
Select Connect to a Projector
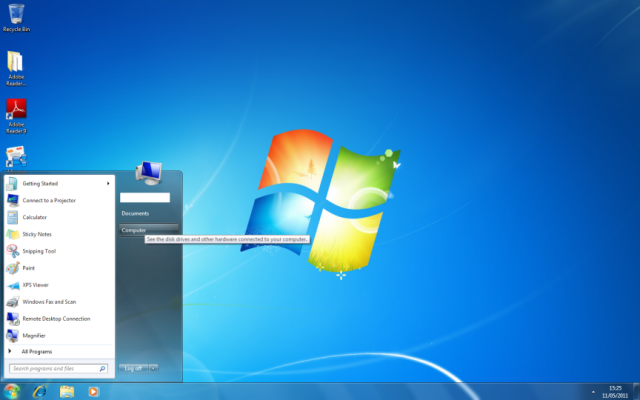point(59,200)
